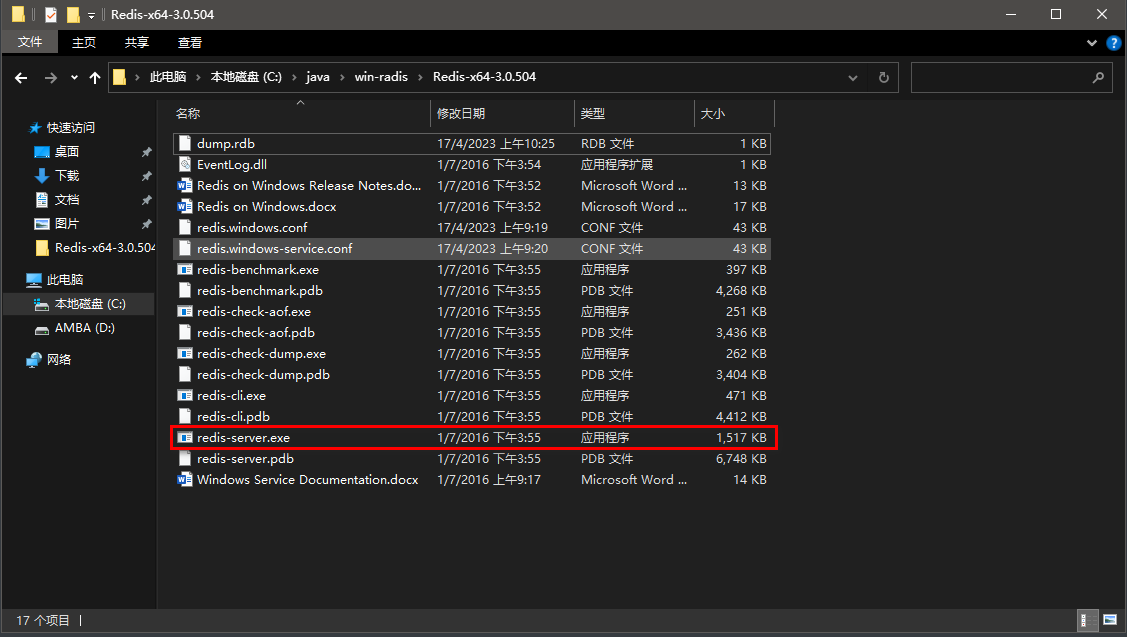Click the java breadcrumb segment
Viewport: 1127px width, 637px height.
[318, 77]
